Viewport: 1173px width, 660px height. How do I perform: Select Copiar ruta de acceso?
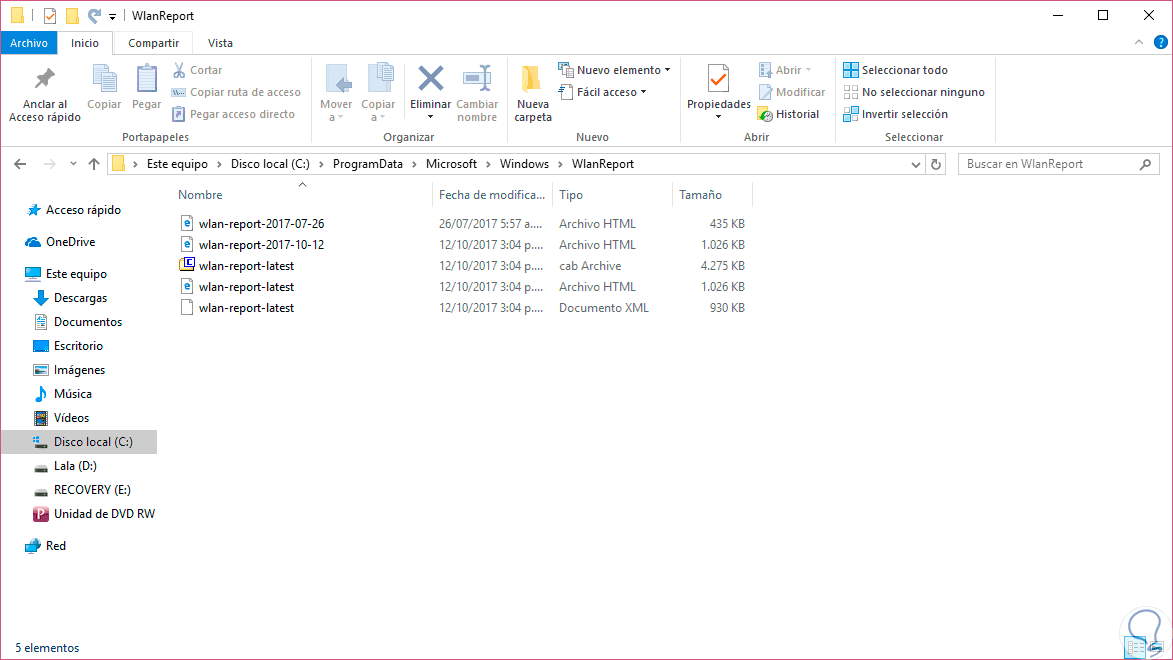236,92
